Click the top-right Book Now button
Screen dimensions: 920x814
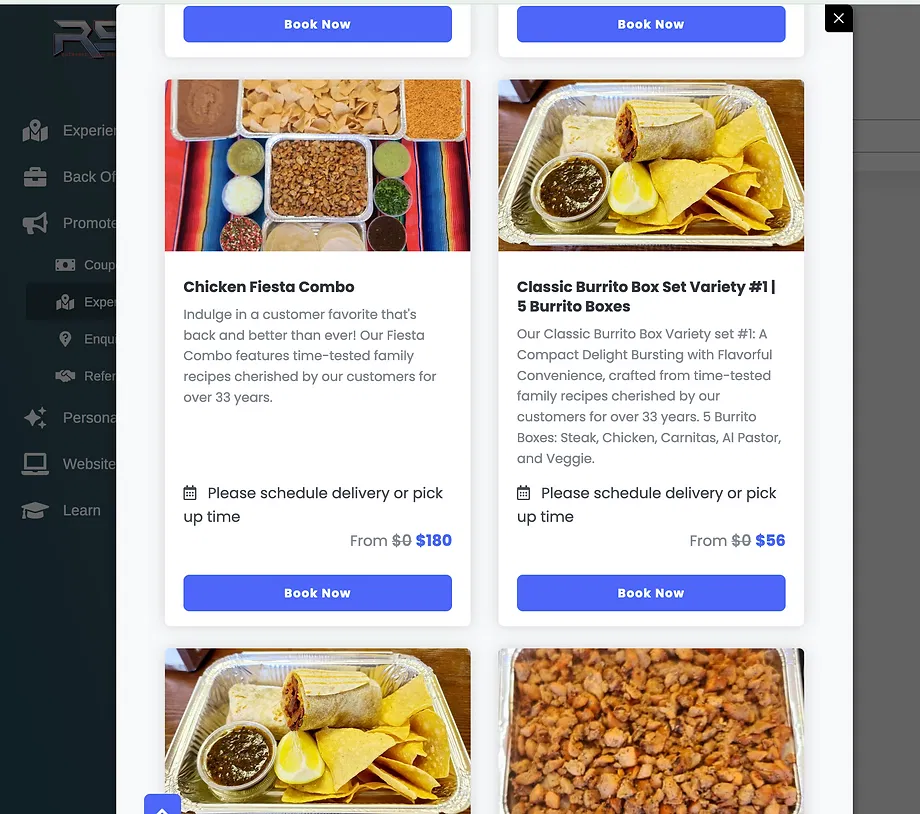click(651, 24)
